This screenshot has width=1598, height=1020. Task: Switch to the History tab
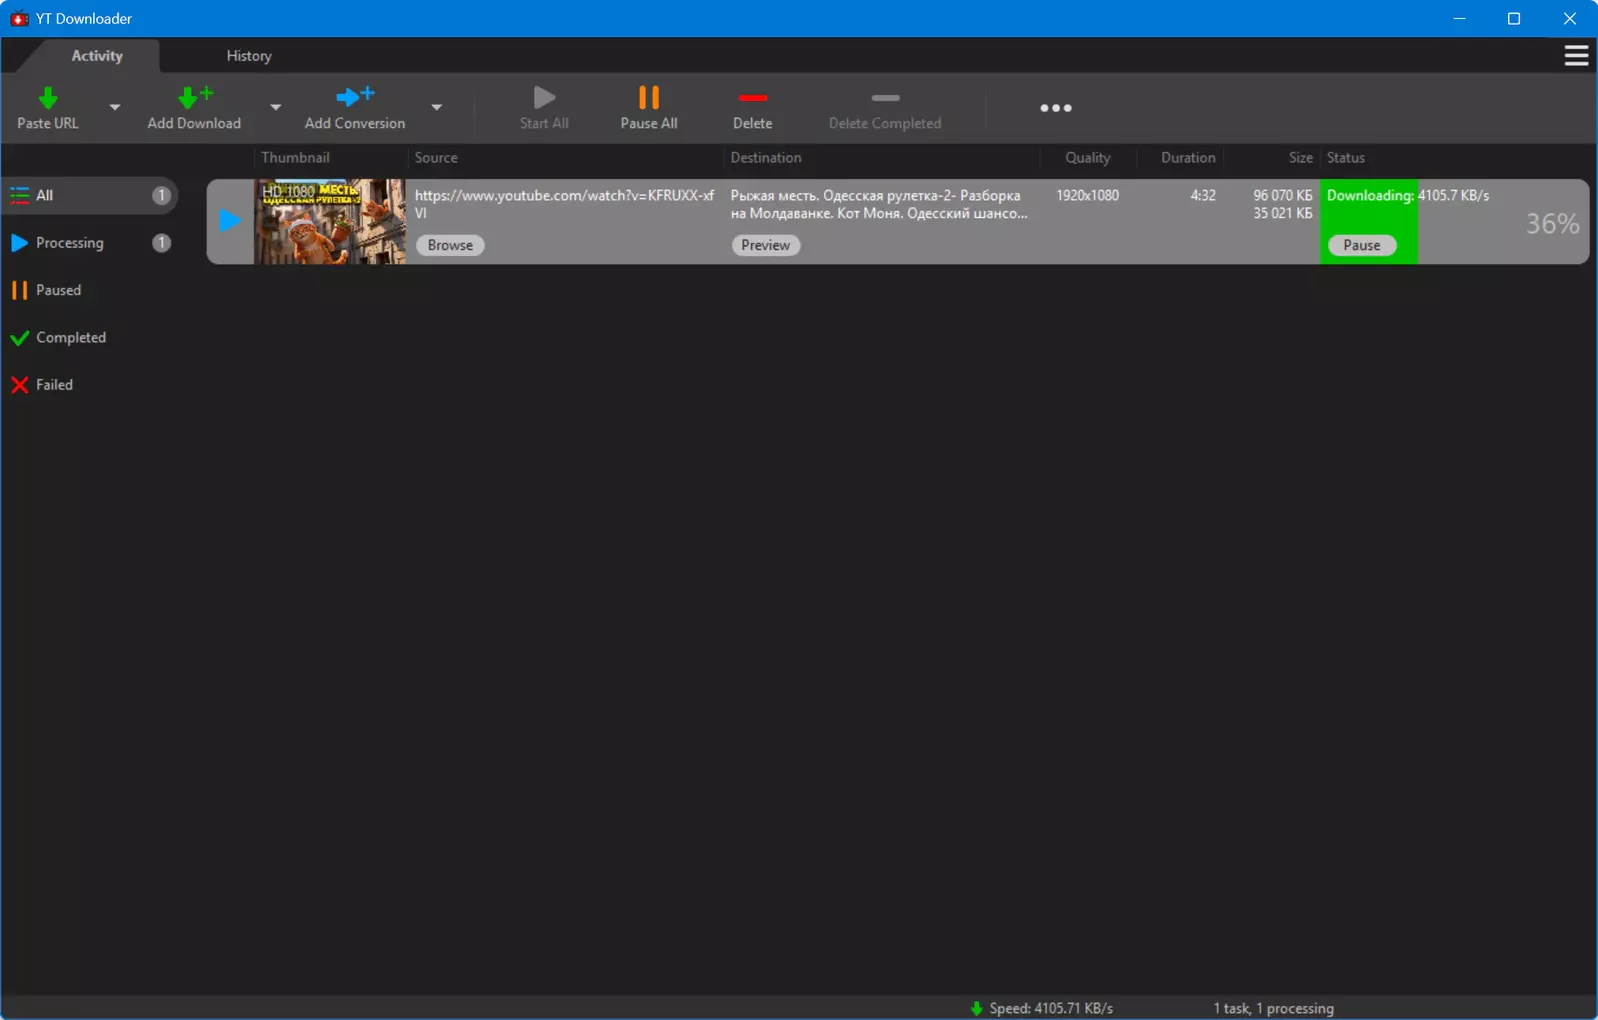coord(249,56)
